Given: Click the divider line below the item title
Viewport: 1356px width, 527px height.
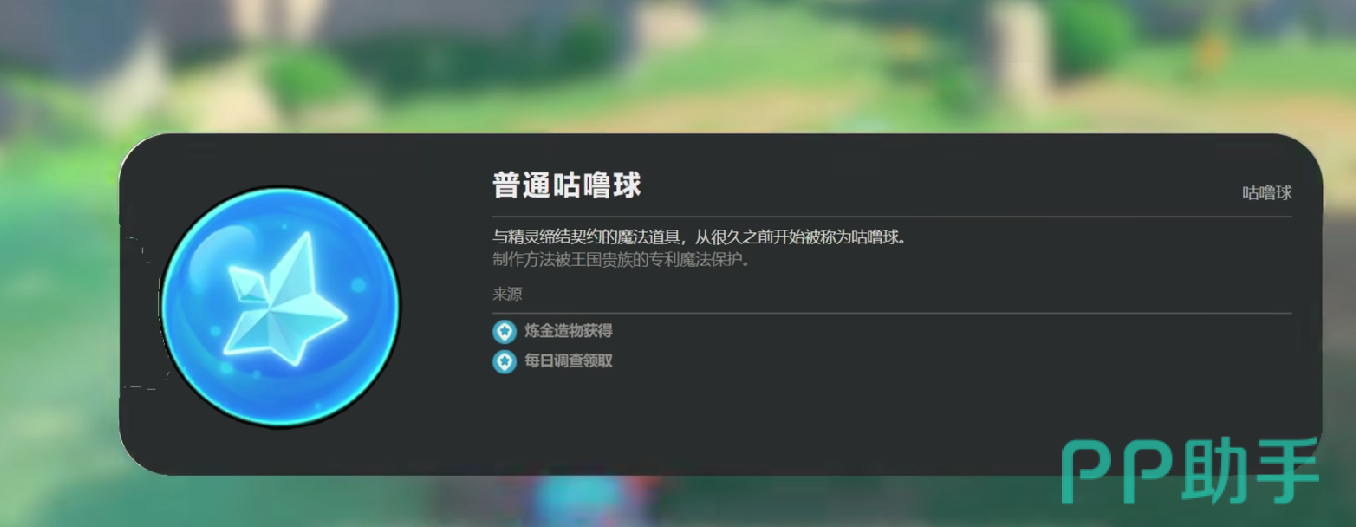Looking at the screenshot, I should click(x=892, y=216).
